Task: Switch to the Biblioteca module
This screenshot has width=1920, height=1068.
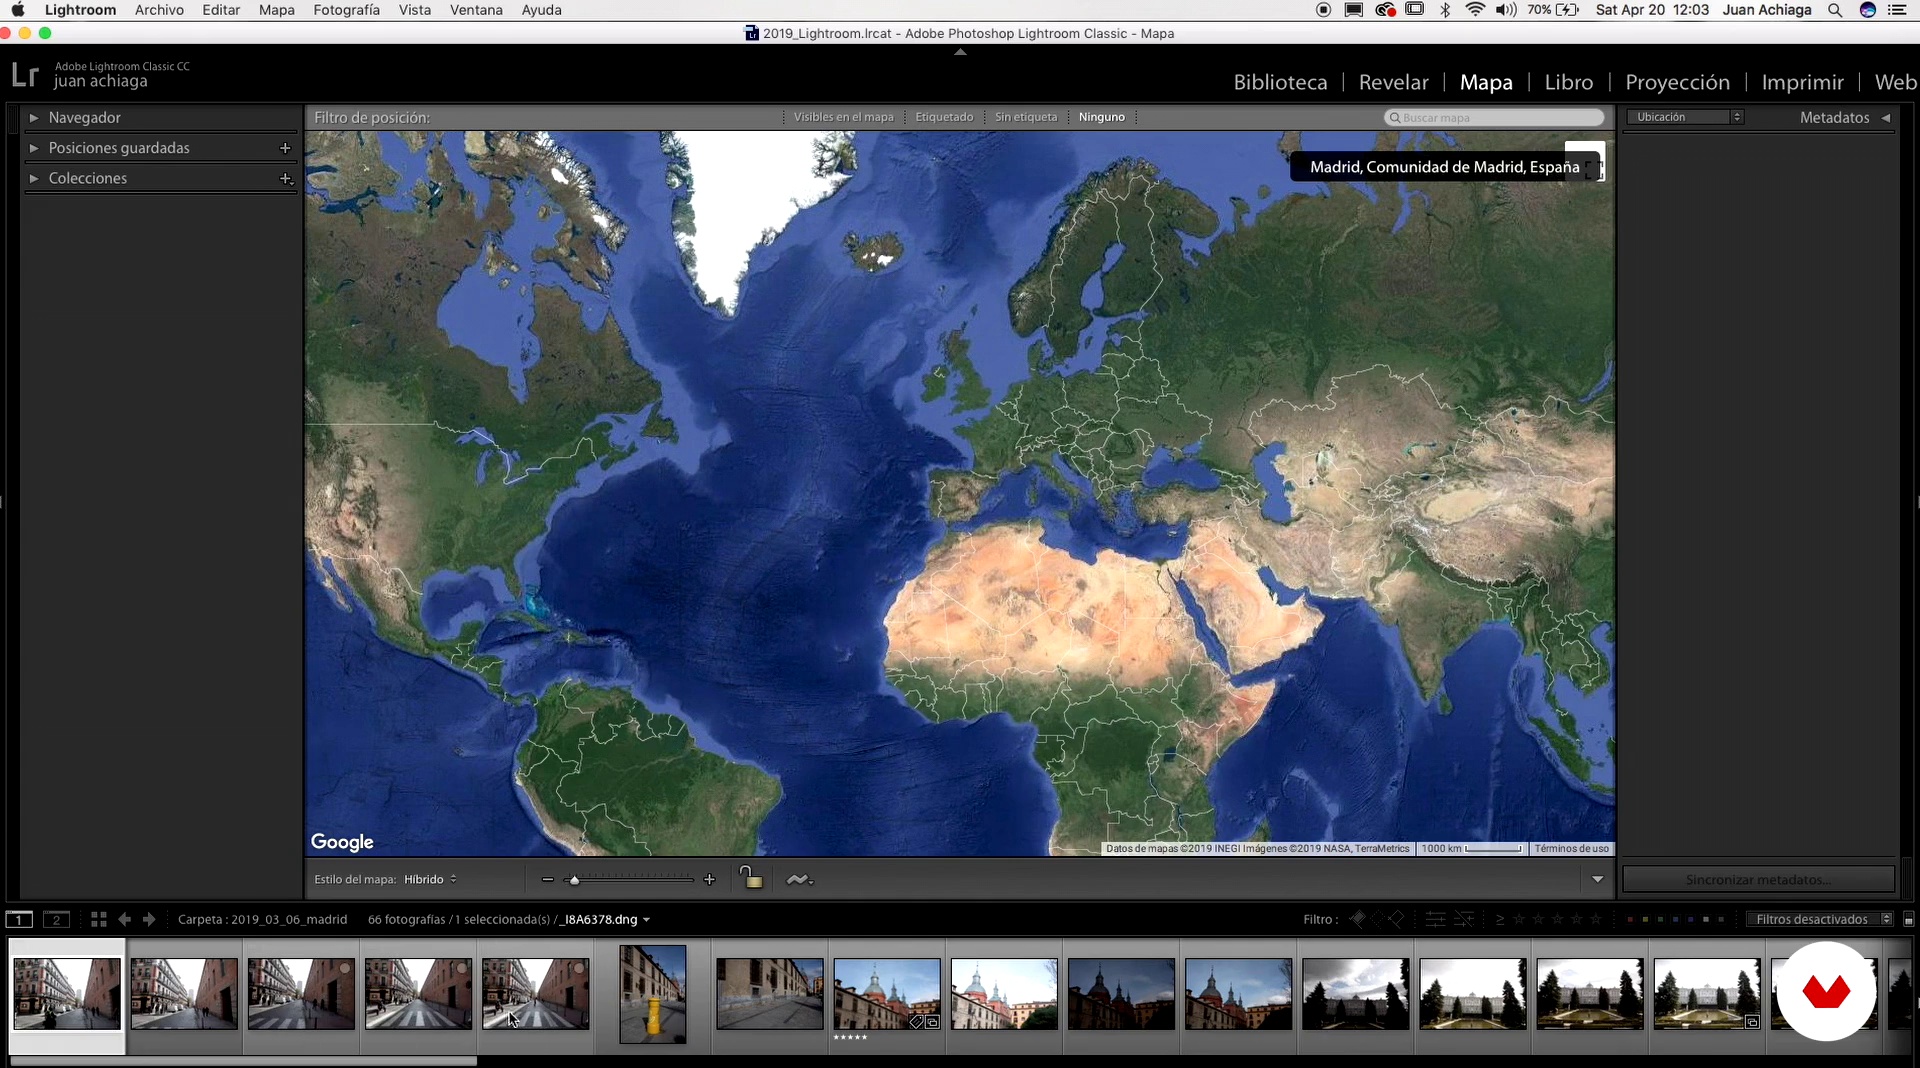Action: point(1280,83)
